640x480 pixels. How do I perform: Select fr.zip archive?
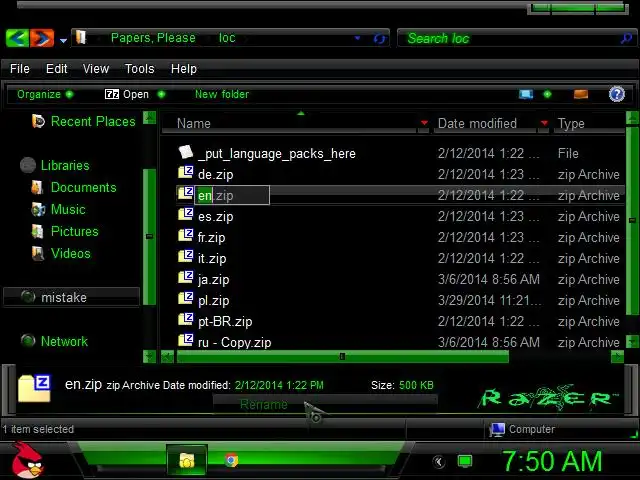211,238
